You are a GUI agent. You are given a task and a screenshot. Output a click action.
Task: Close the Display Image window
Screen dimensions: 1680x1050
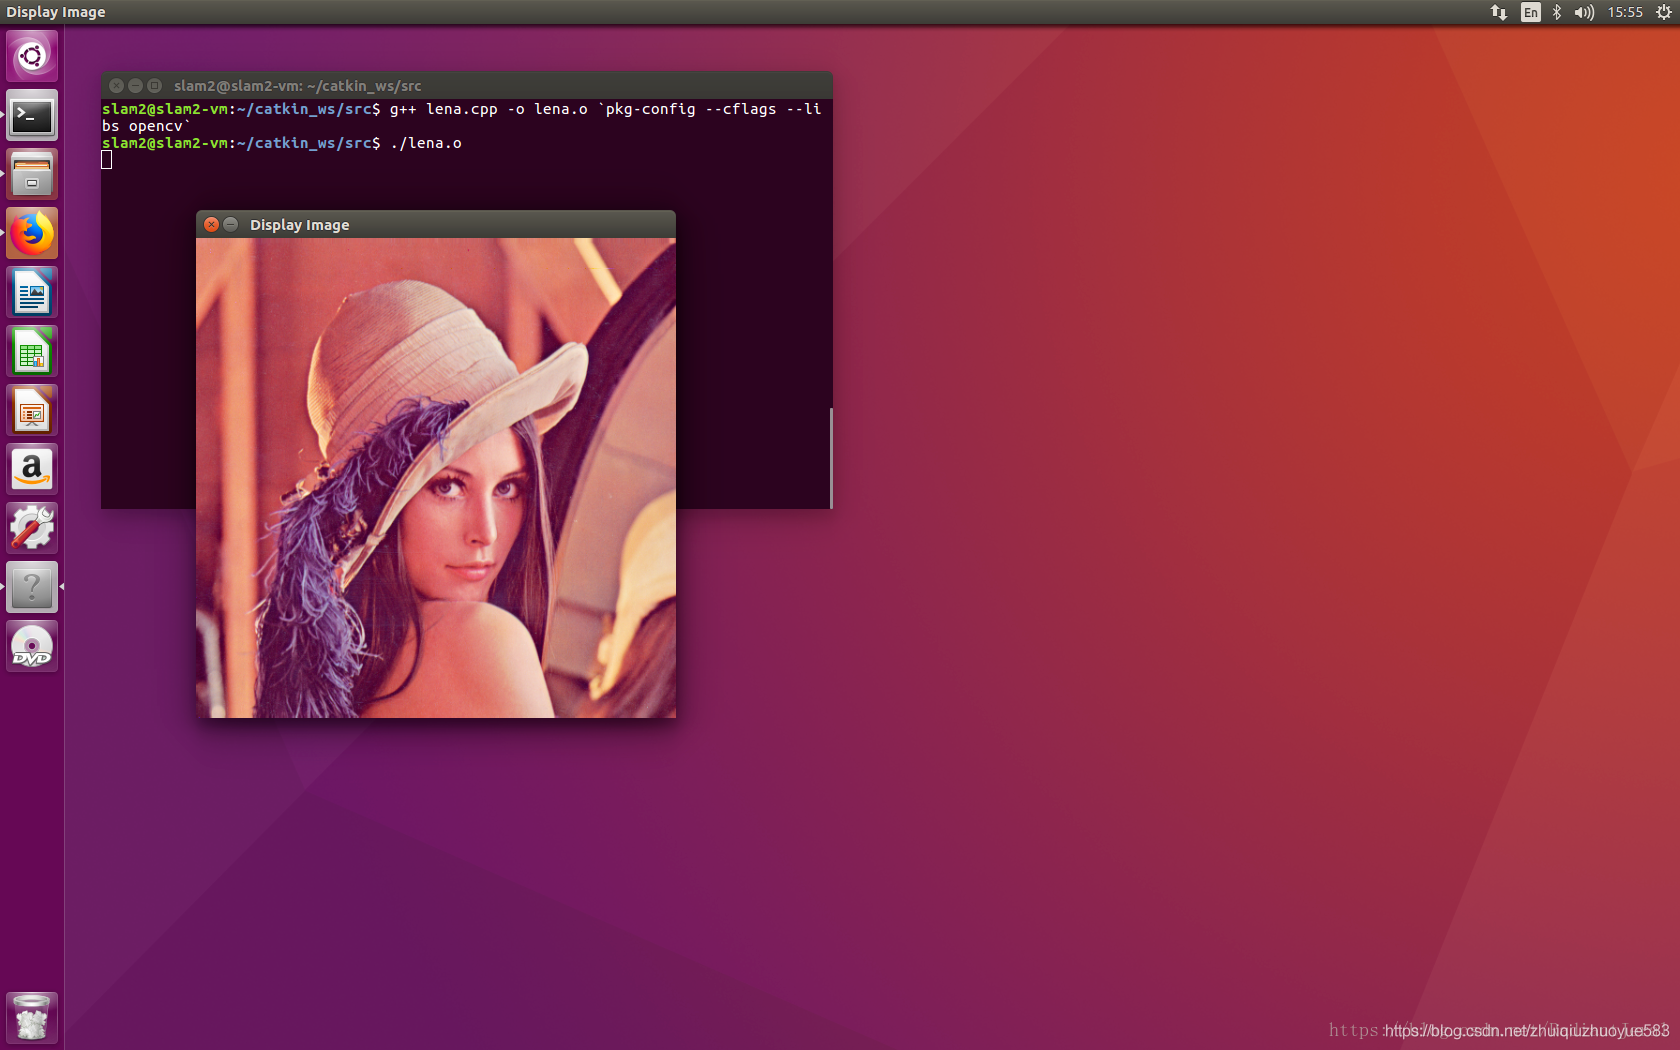[211, 225]
